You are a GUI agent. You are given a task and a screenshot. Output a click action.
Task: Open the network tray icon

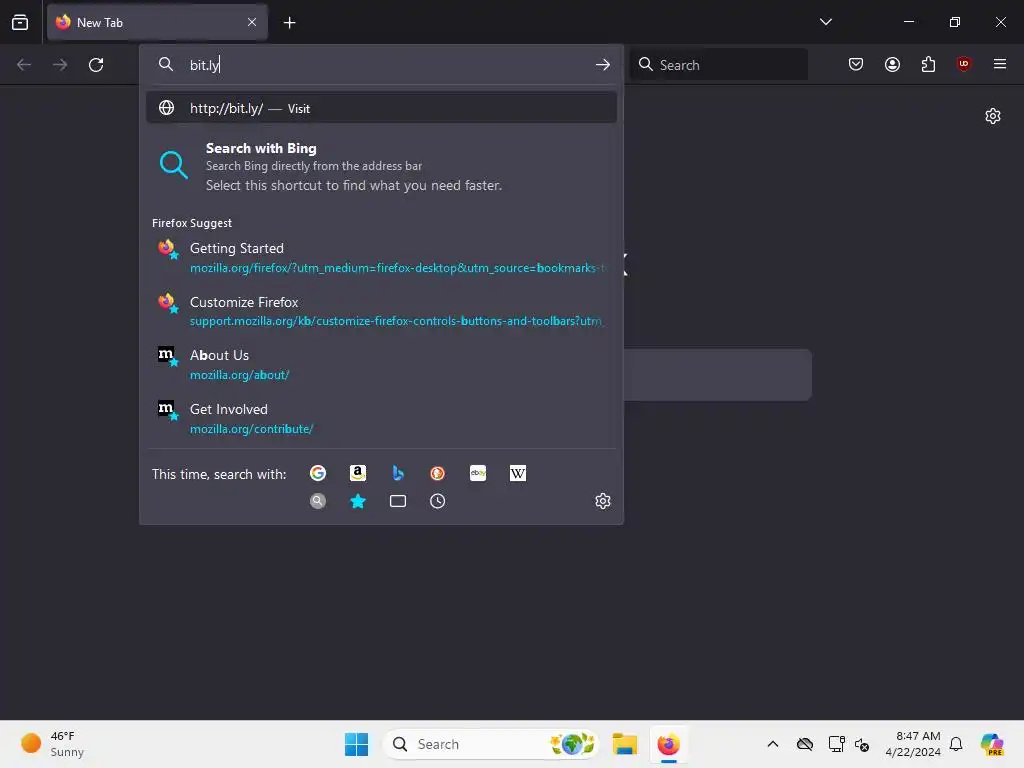[836, 744]
